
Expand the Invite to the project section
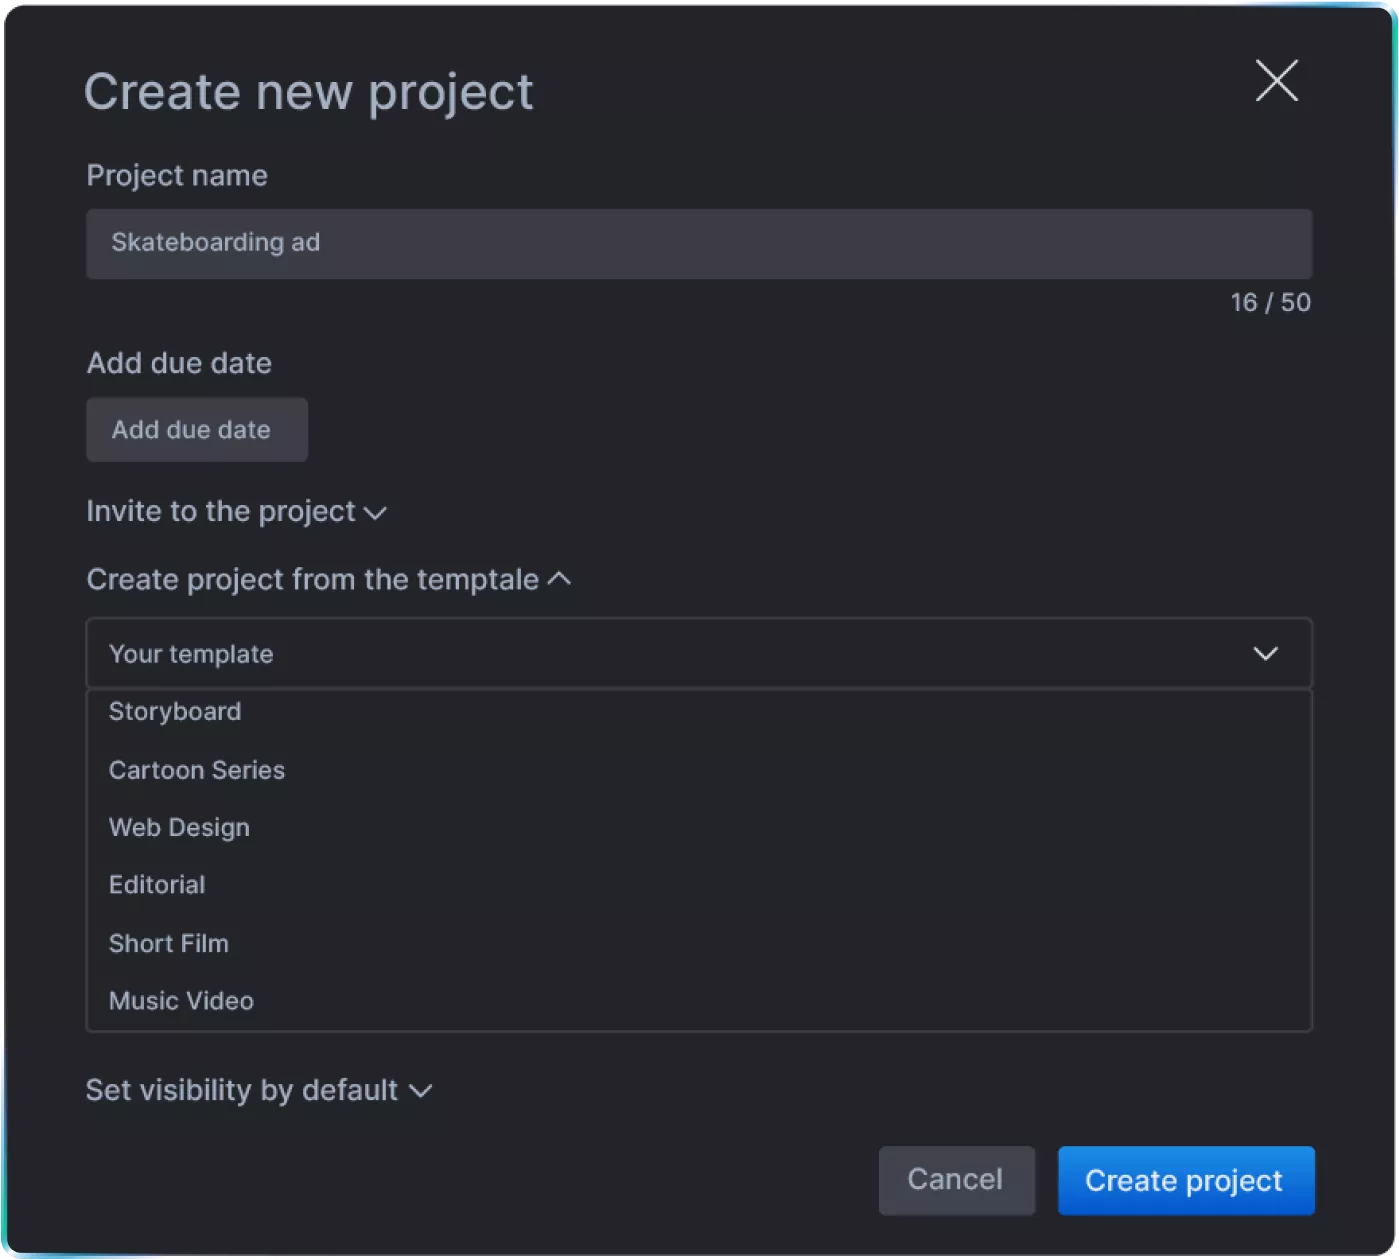click(x=221, y=512)
